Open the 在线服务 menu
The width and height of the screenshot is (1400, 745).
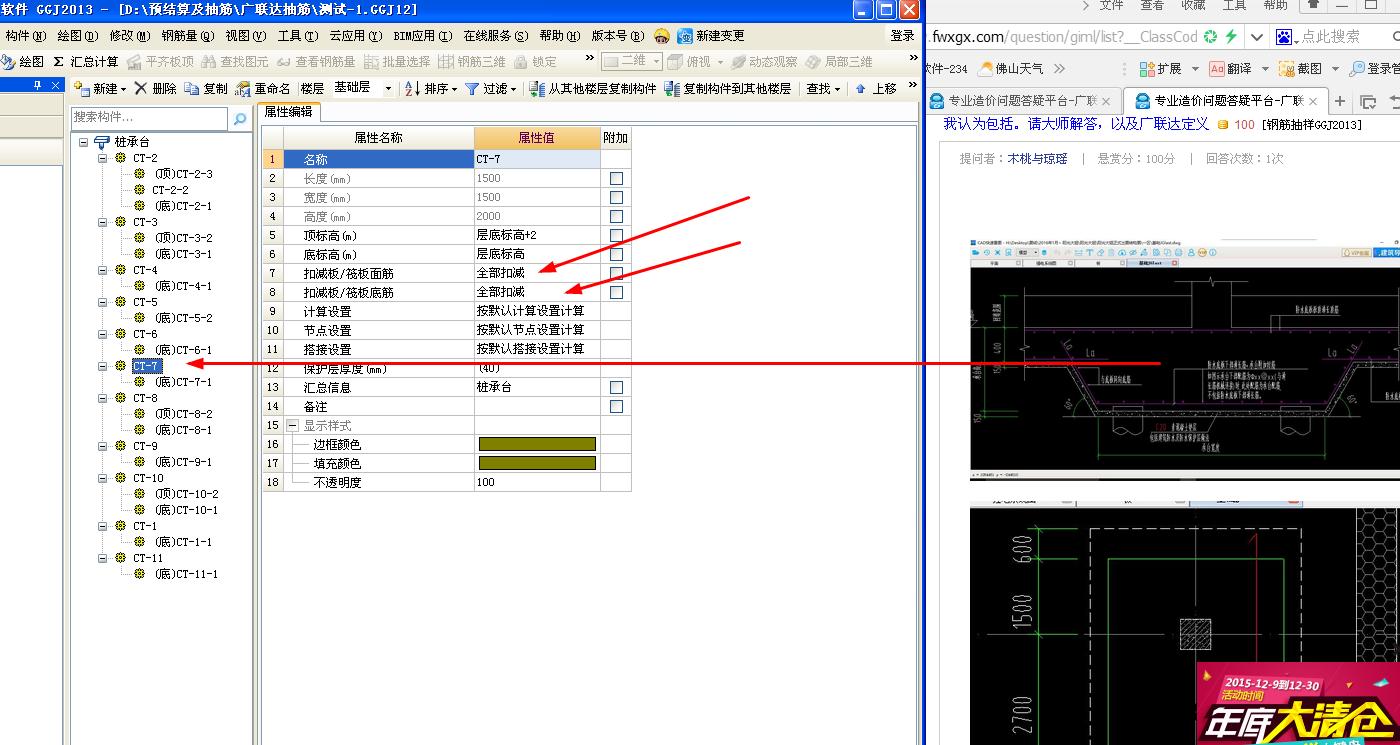pyautogui.click(x=494, y=35)
